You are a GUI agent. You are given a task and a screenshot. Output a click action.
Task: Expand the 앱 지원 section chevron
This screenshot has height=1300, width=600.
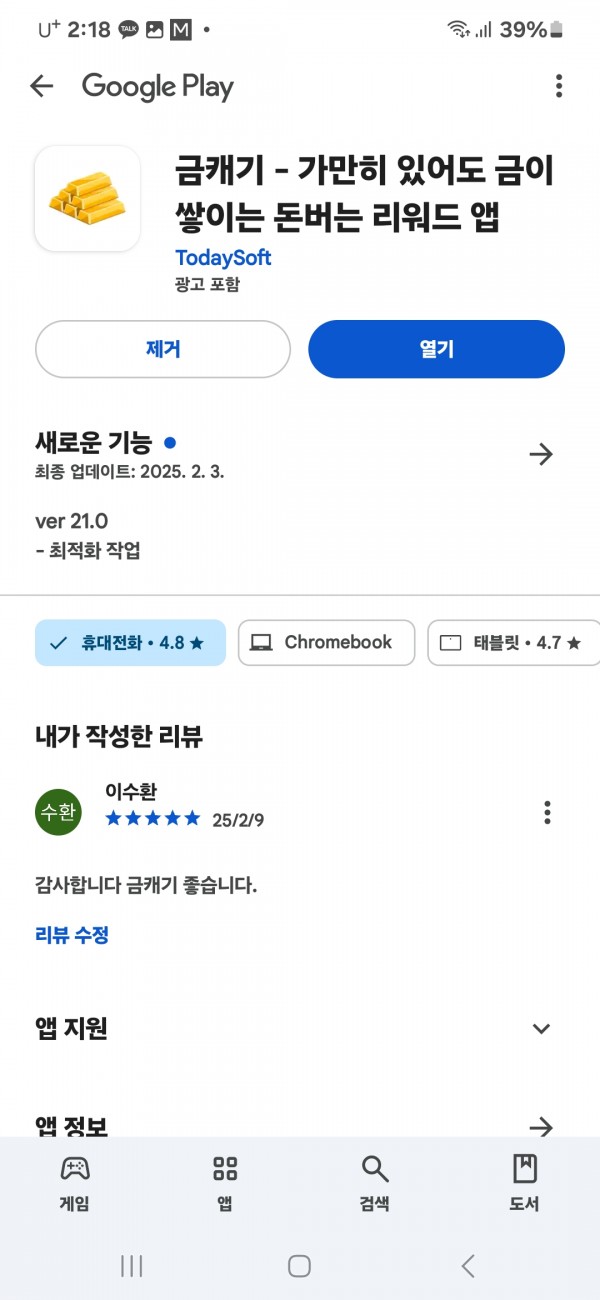tap(541, 1028)
